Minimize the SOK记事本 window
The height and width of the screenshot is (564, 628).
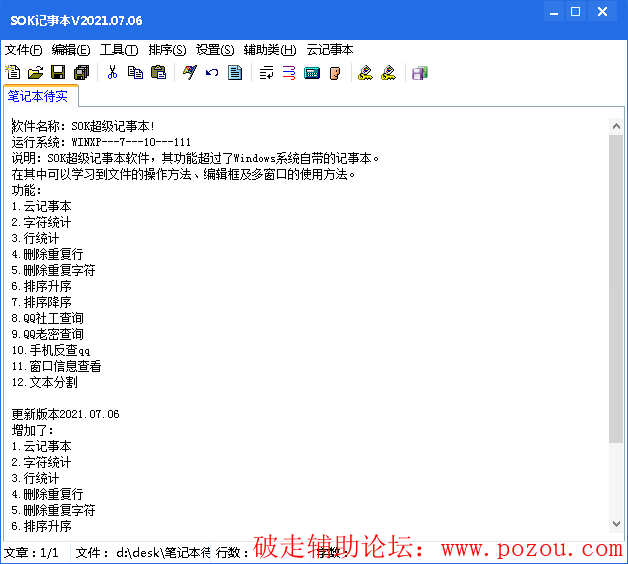554,12
